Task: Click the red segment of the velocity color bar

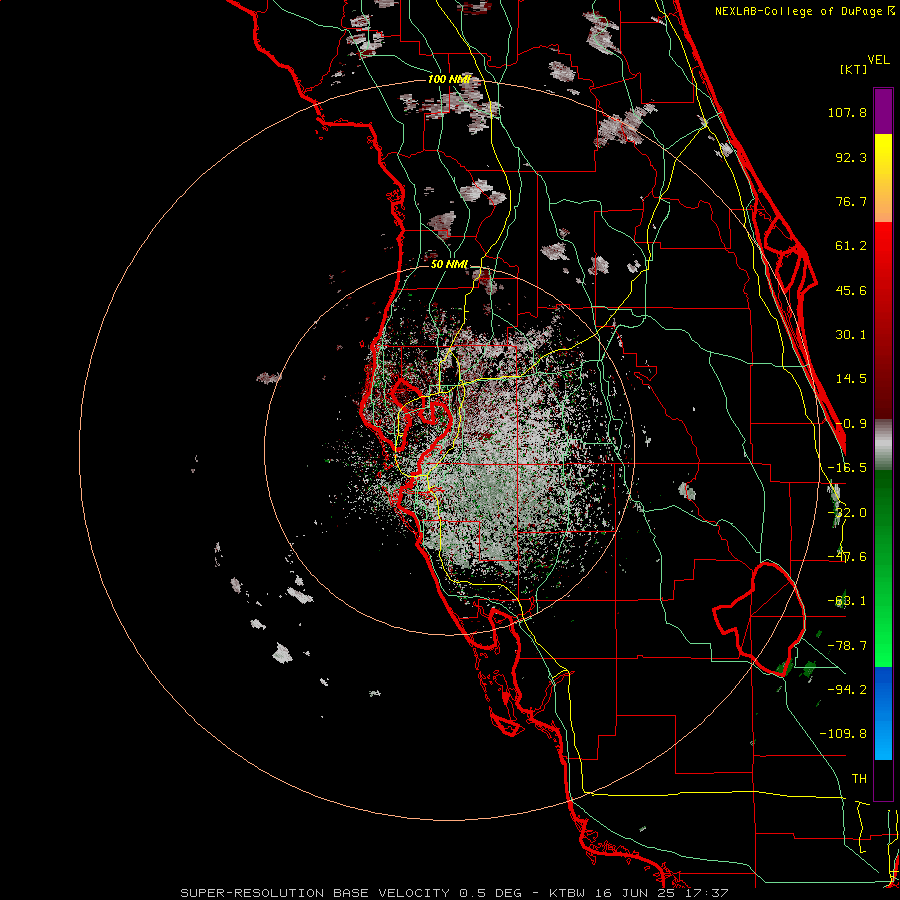Action: click(x=883, y=320)
